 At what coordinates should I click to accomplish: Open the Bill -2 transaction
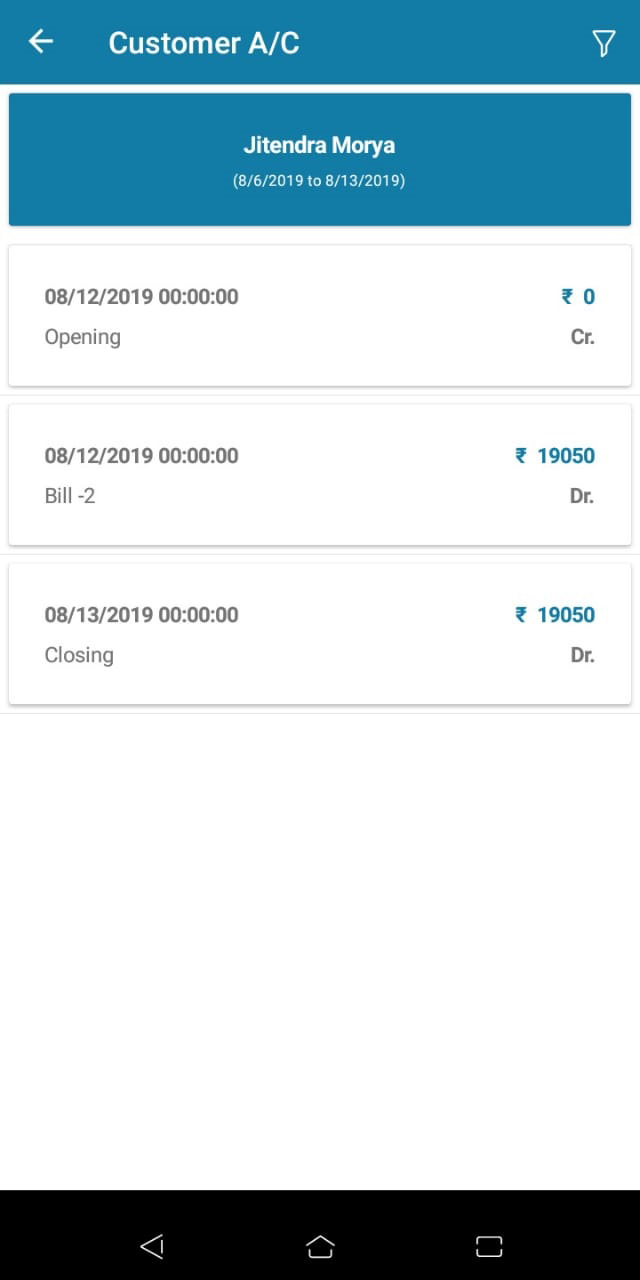(x=320, y=475)
